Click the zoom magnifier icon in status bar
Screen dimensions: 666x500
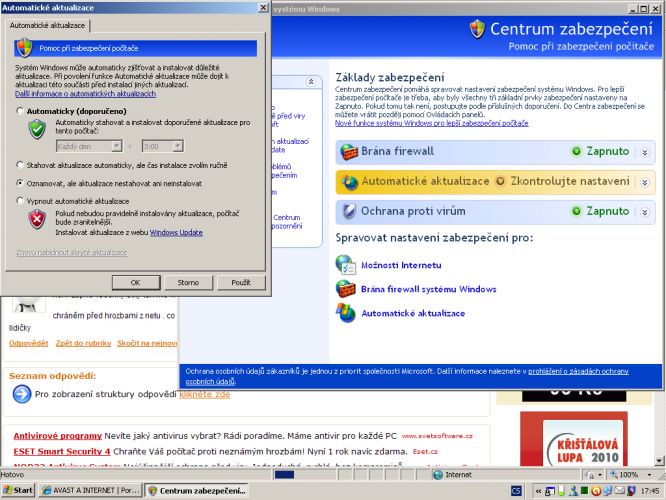pos(614,474)
